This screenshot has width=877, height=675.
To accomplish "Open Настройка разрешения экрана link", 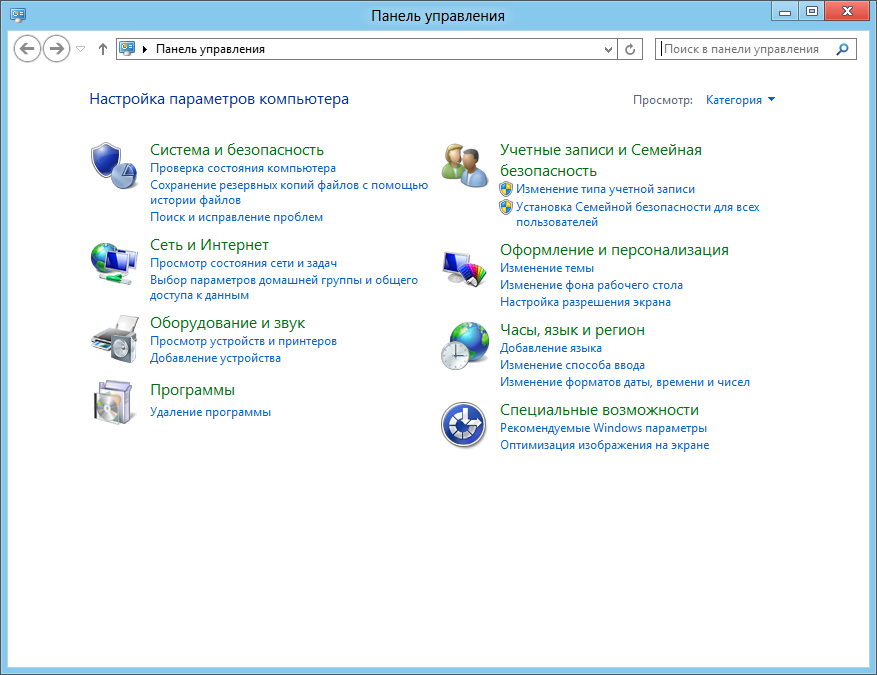I will [585, 302].
